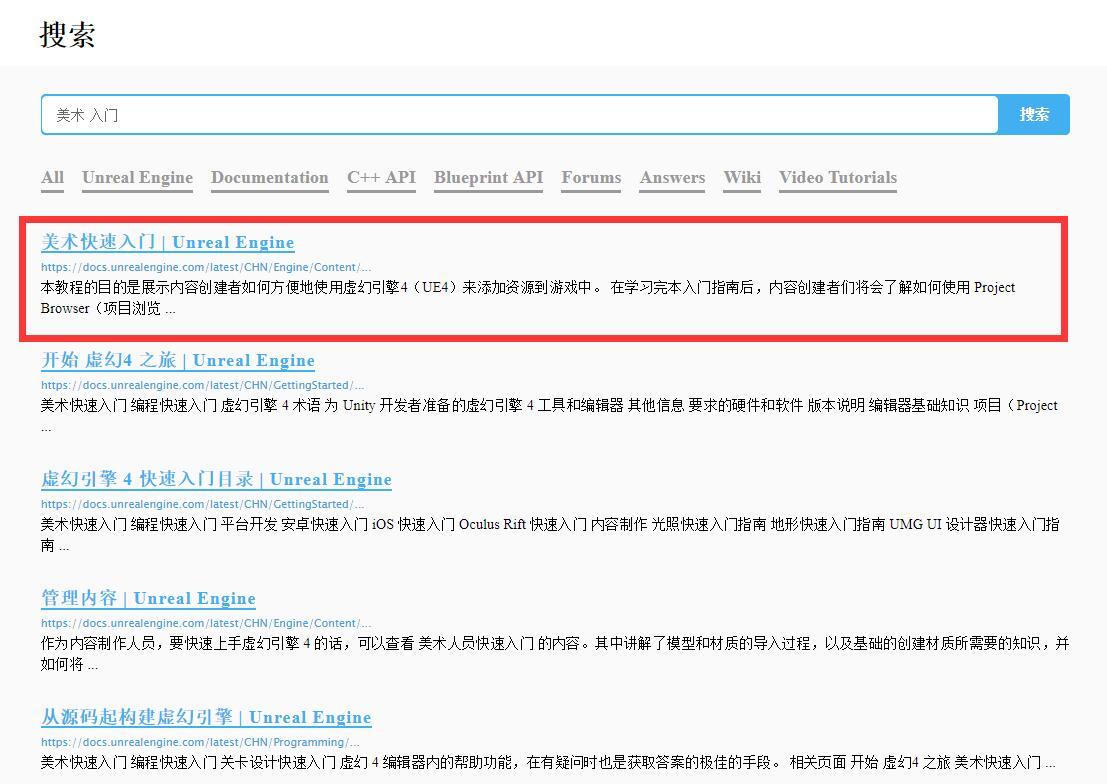
Task: Click the description starting 本教程的目的是展示内容创建者
Action: tap(528, 297)
